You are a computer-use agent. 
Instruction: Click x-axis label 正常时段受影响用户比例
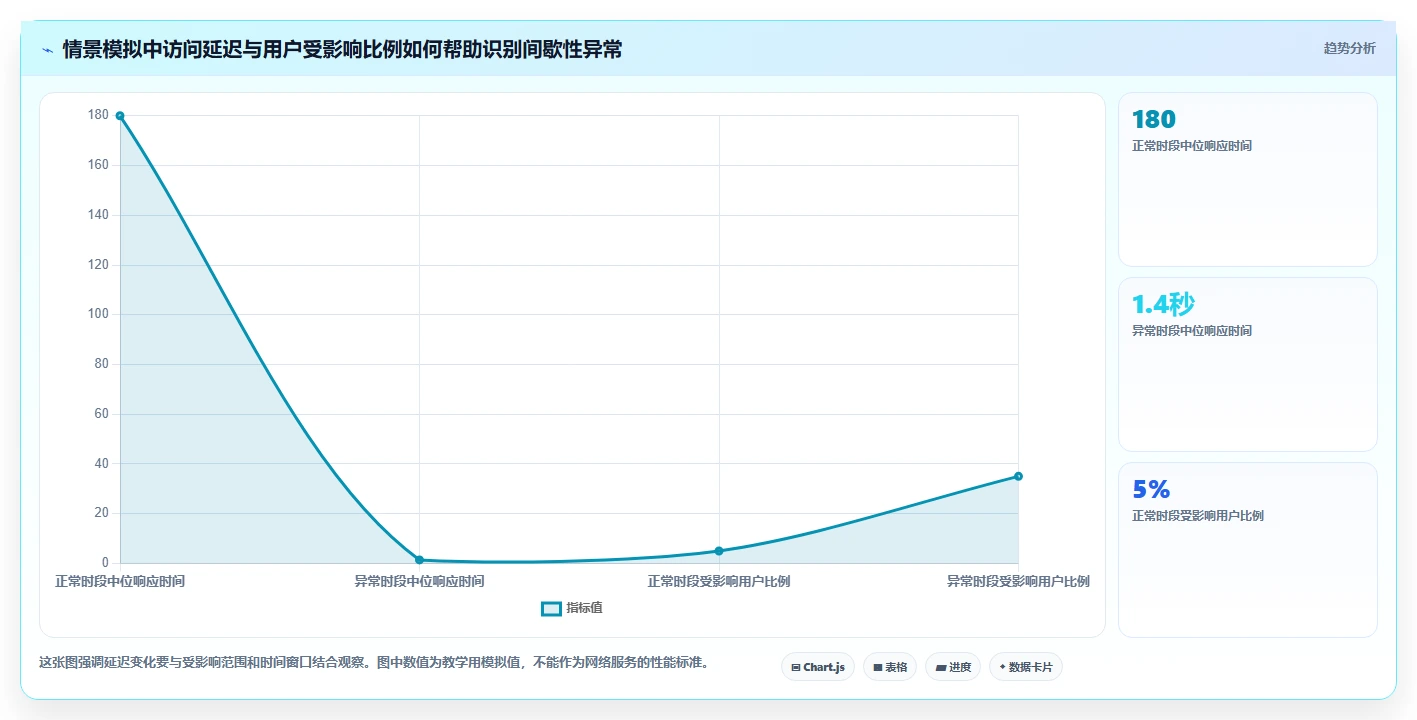(x=719, y=581)
